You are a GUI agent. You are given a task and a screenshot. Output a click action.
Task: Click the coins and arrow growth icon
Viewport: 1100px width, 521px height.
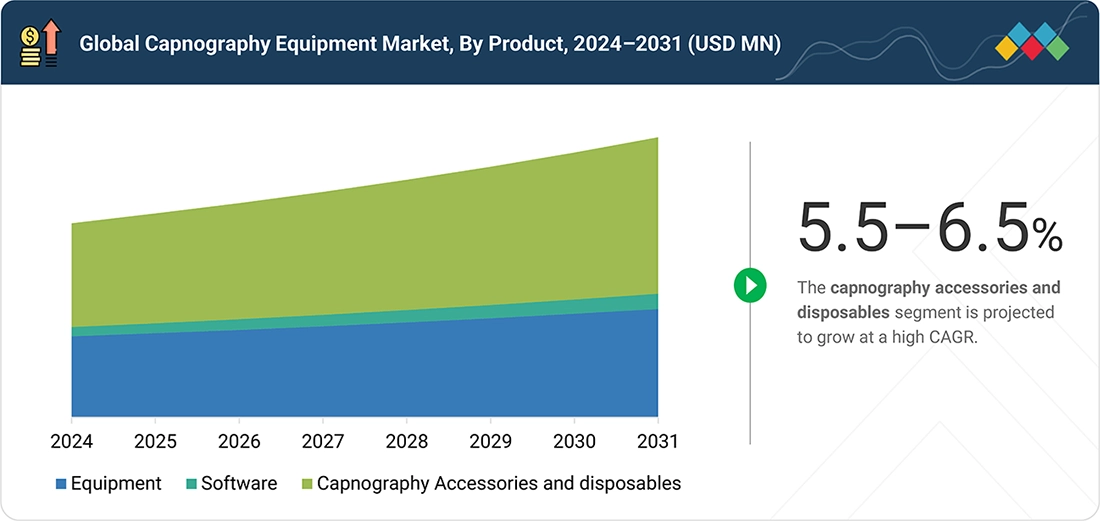coord(41,43)
